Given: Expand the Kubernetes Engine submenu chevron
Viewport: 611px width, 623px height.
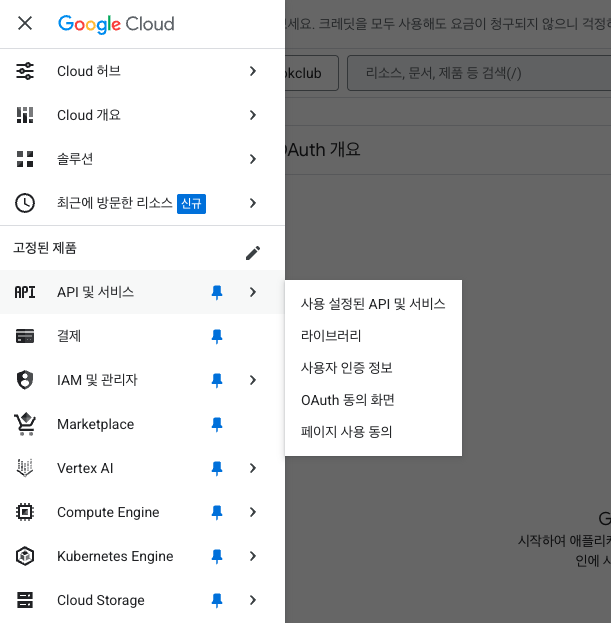Looking at the screenshot, I should 253,556.
